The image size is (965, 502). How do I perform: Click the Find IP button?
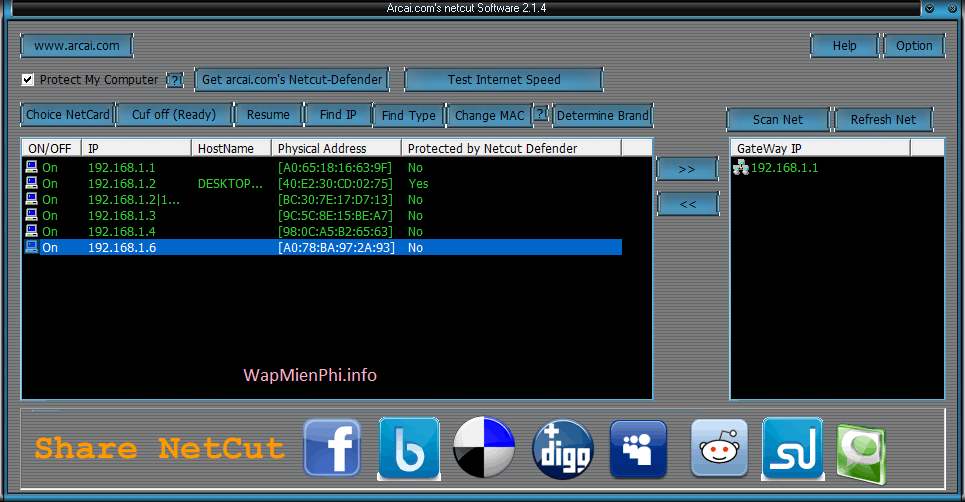338,114
